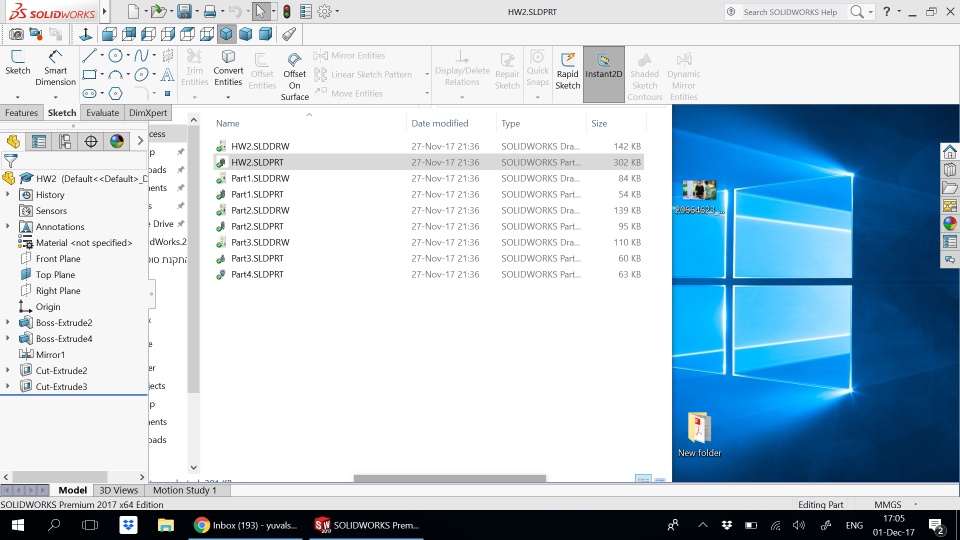Click the Search SOLIDWORKS Help field
960x540 pixels.
point(789,12)
